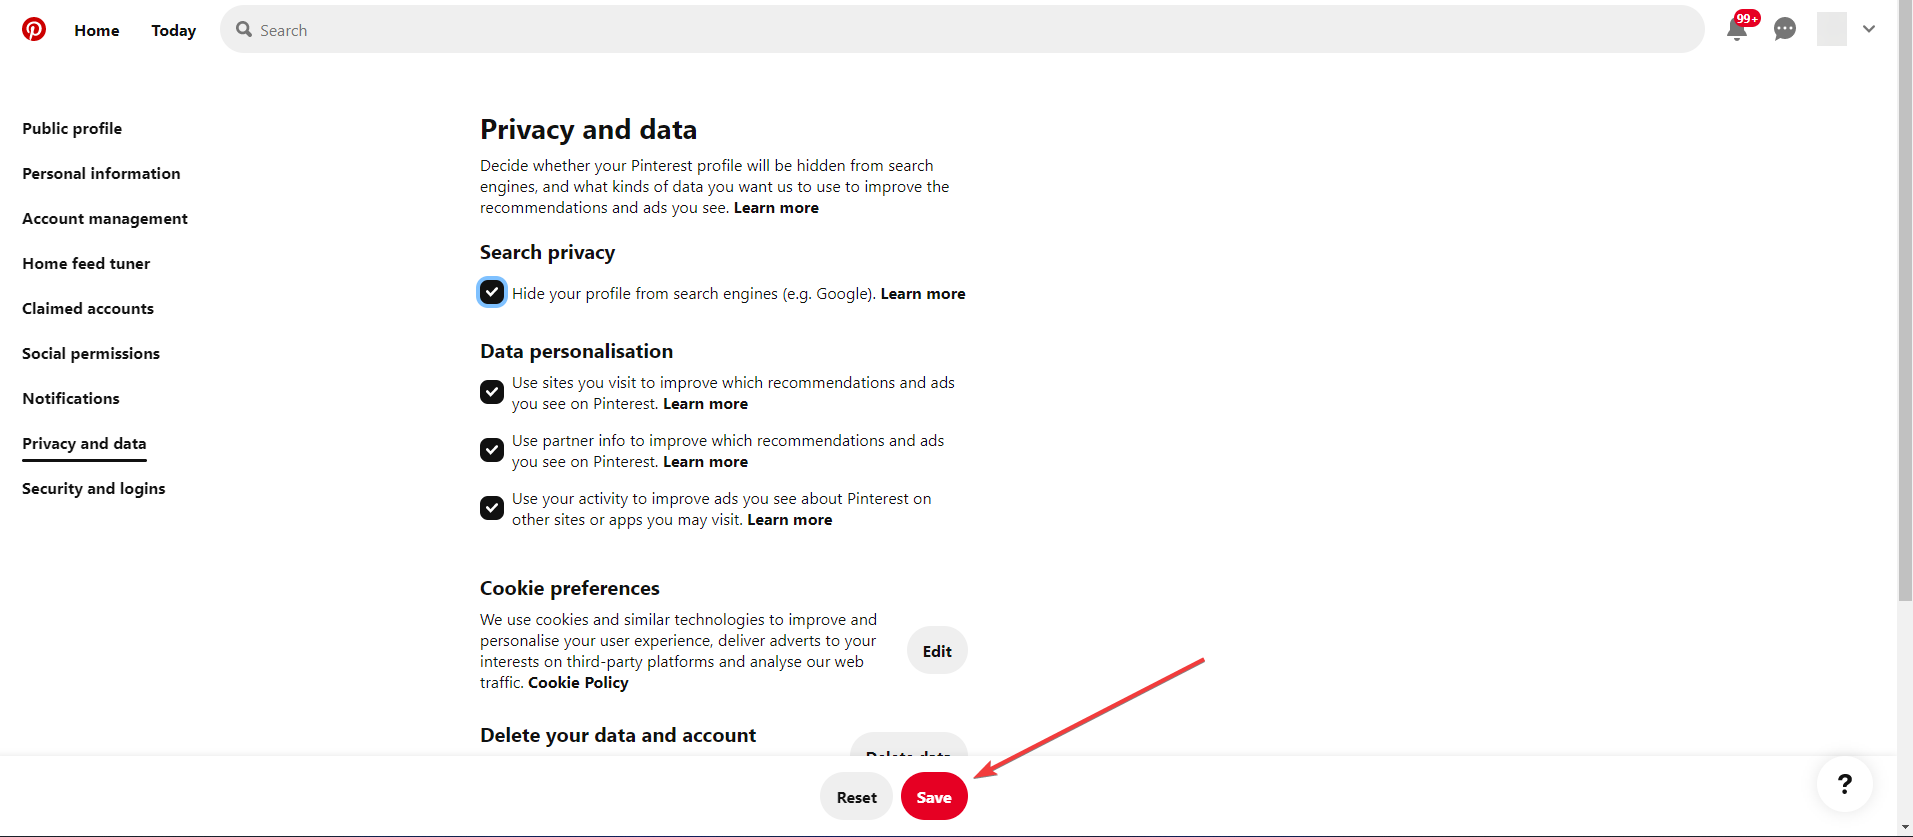Select Privacy and data in sidebar
The width and height of the screenshot is (1913, 837).
click(x=84, y=443)
